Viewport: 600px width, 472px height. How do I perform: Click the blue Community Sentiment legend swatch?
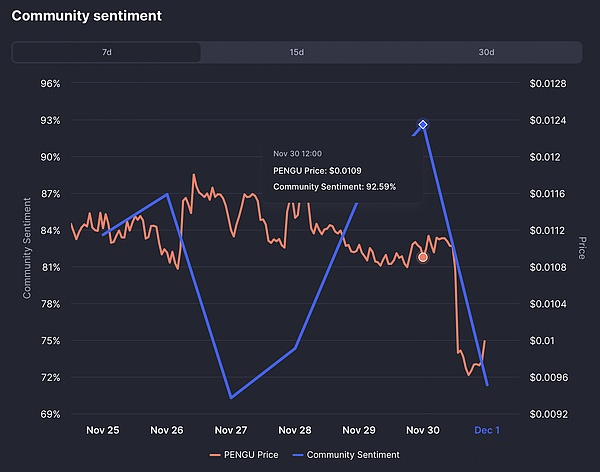(296, 454)
